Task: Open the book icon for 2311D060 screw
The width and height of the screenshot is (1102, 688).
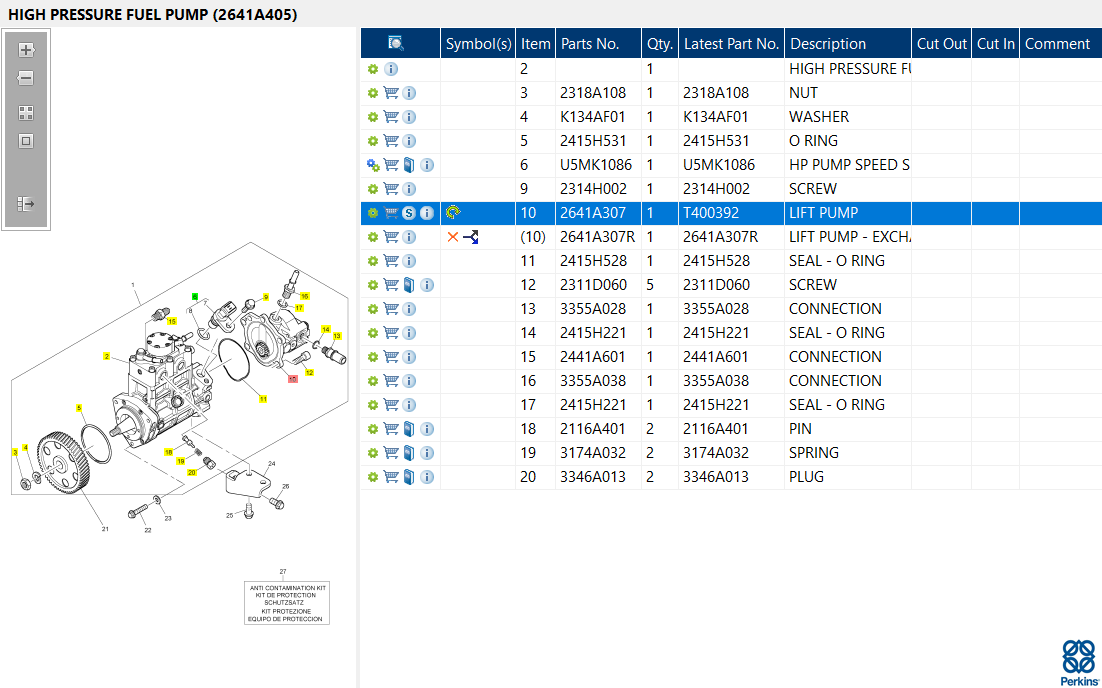Action: click(409, 285)
